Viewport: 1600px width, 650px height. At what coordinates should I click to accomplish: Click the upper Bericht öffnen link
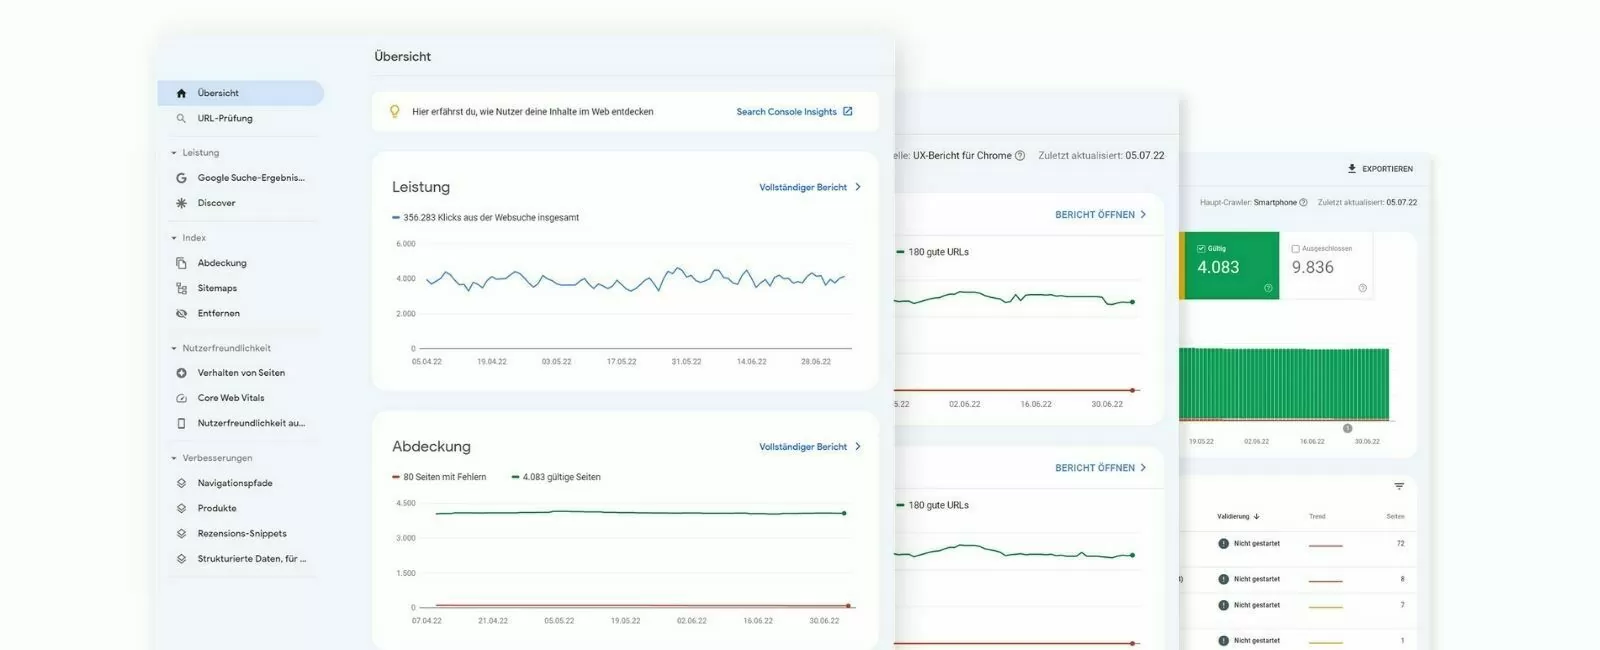(1095, 215)
